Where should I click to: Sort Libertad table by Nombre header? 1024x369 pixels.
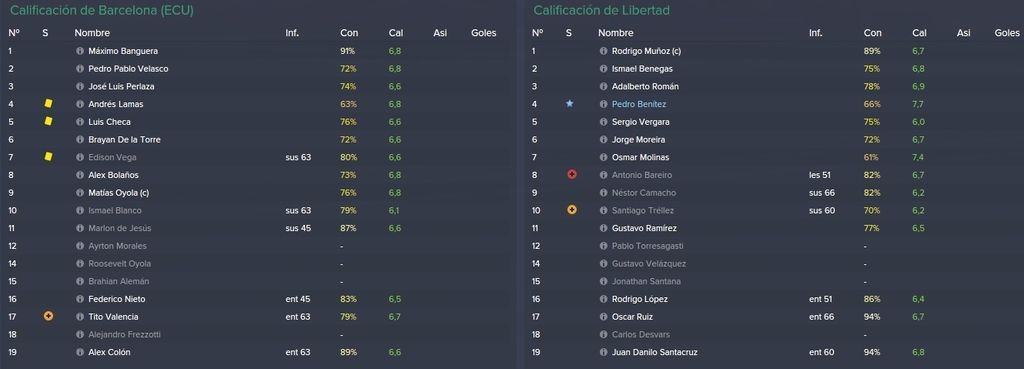[x=616, y=33]
